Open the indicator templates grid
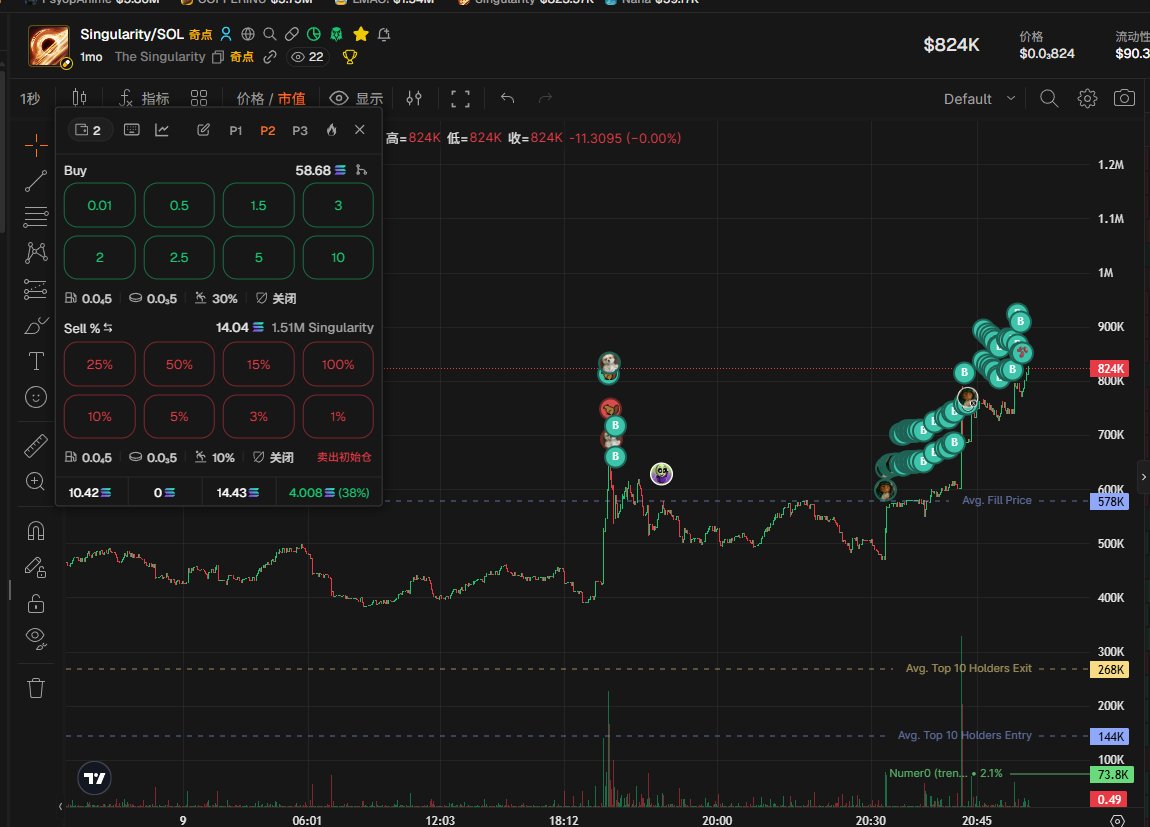1150x827 pixels. [199, 98]
